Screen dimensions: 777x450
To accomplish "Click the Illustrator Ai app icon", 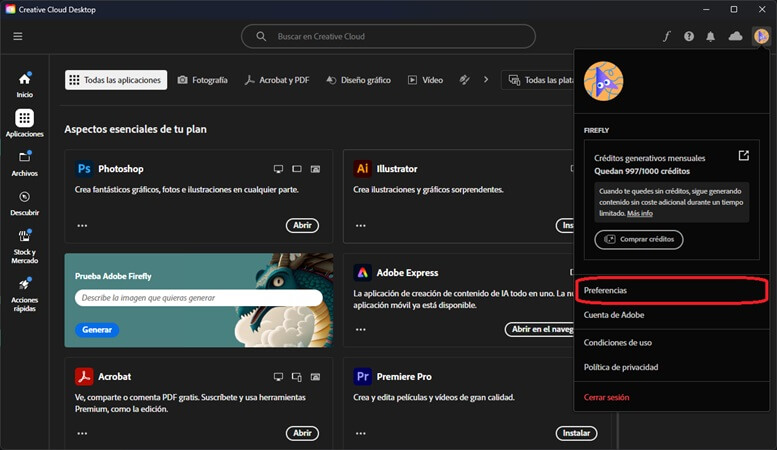I will (362, 169).
